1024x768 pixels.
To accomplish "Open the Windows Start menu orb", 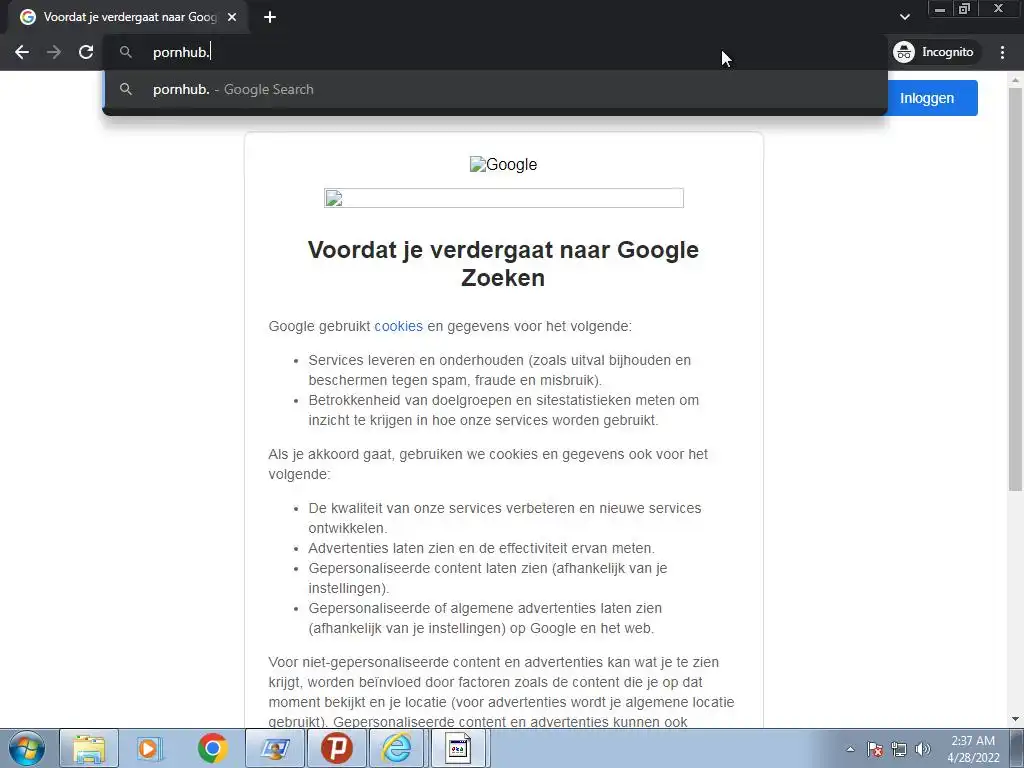I will [27, 748].
